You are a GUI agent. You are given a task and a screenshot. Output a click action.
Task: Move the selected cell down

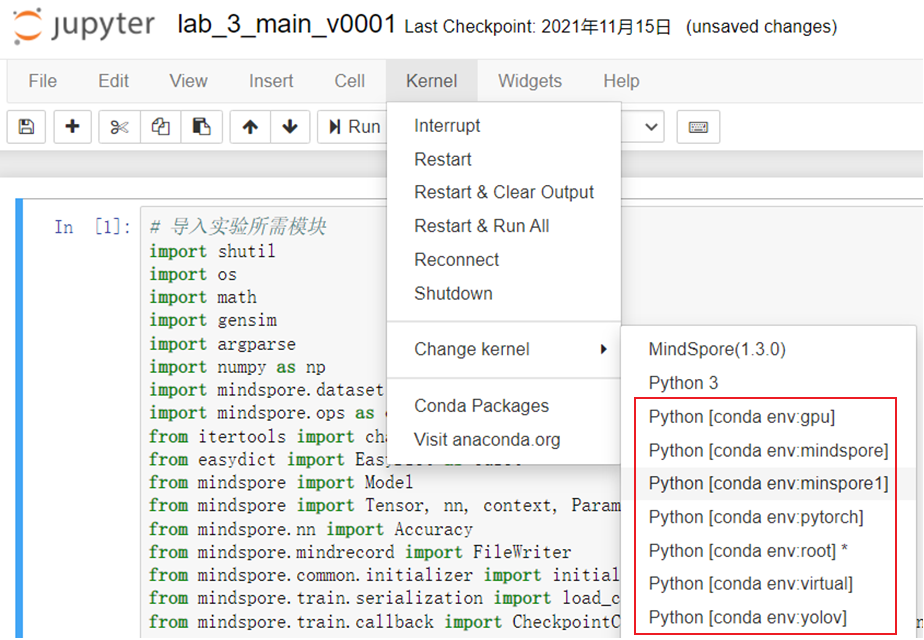(287, 126)
